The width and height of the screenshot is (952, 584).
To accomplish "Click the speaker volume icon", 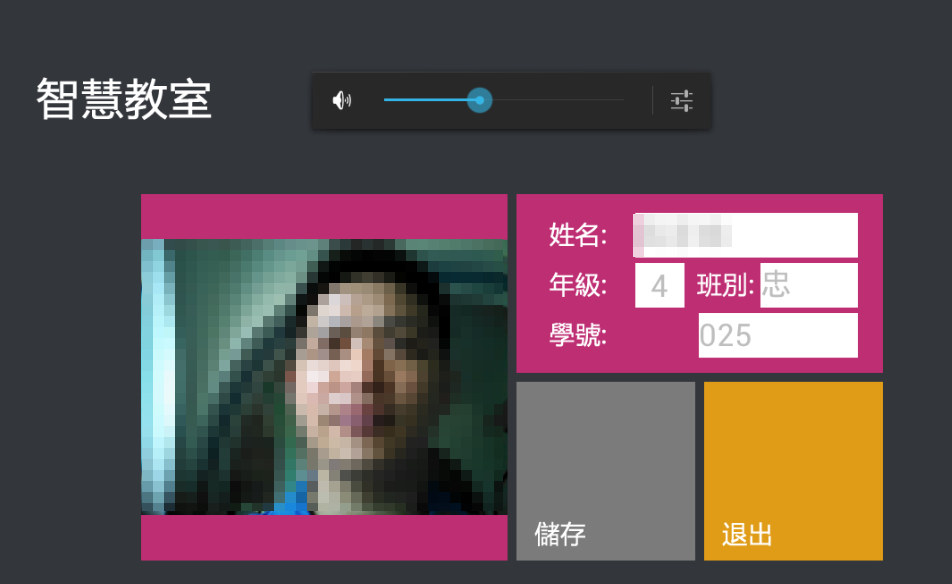I will pos(342,100).
